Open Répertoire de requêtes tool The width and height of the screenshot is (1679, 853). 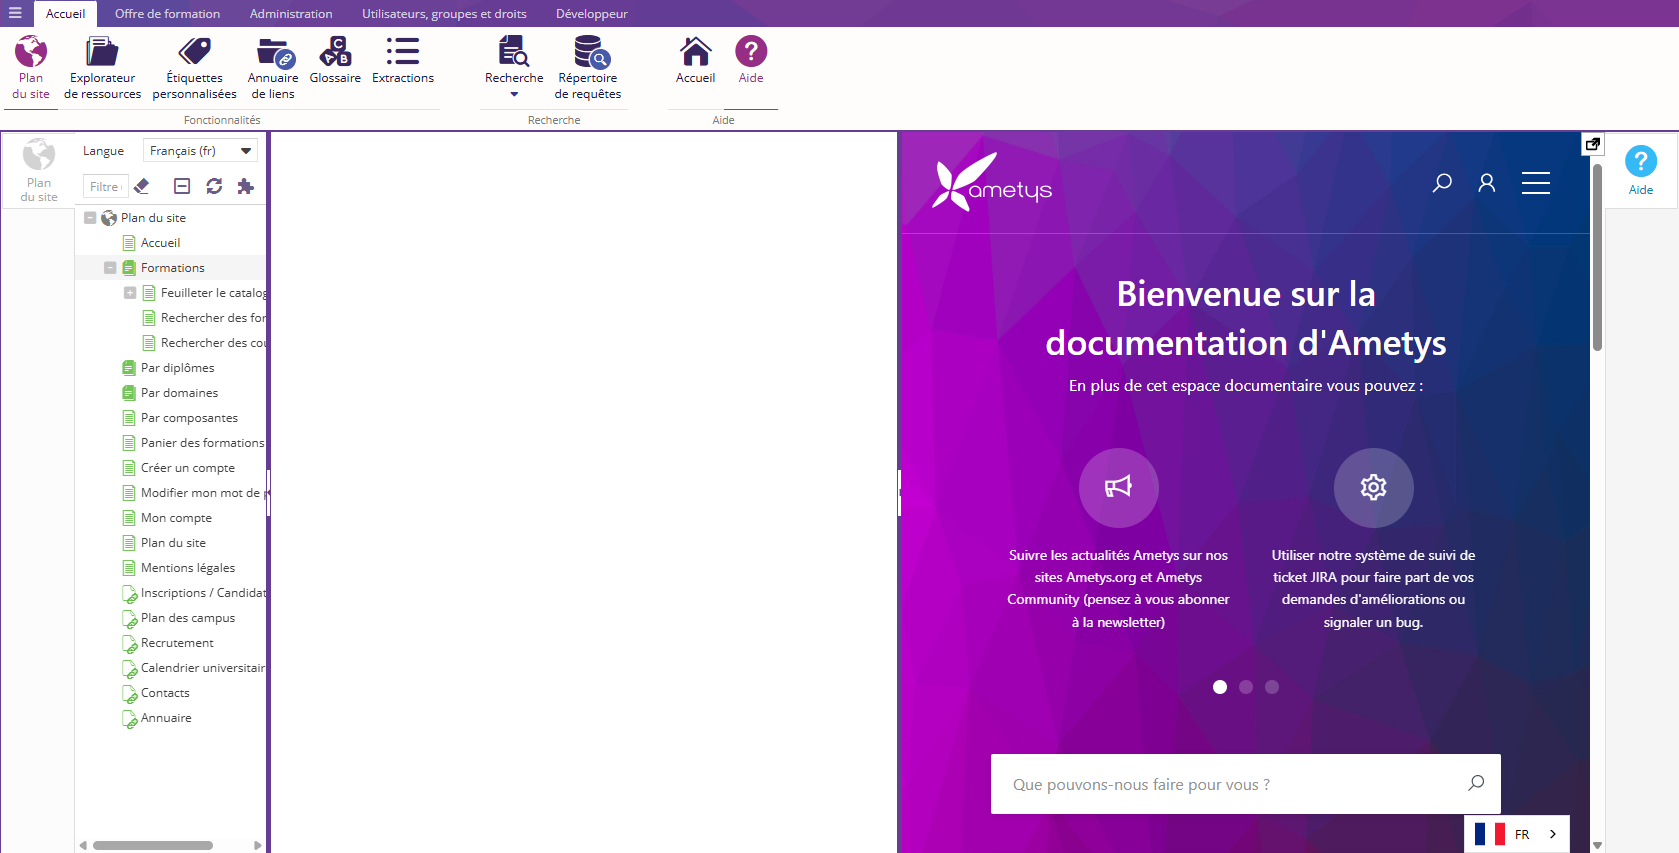point(588,67)
